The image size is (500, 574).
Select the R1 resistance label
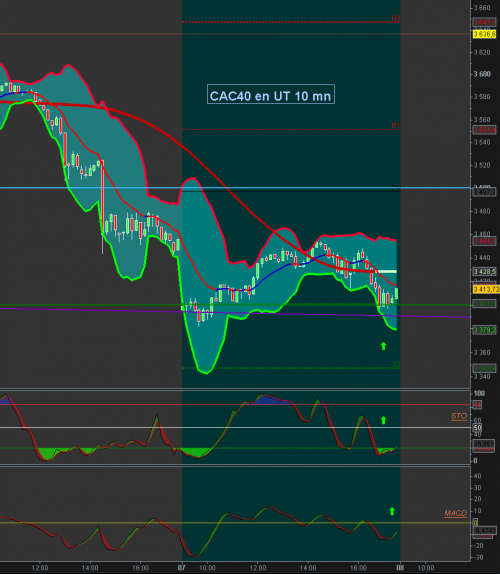click(396, 126)
